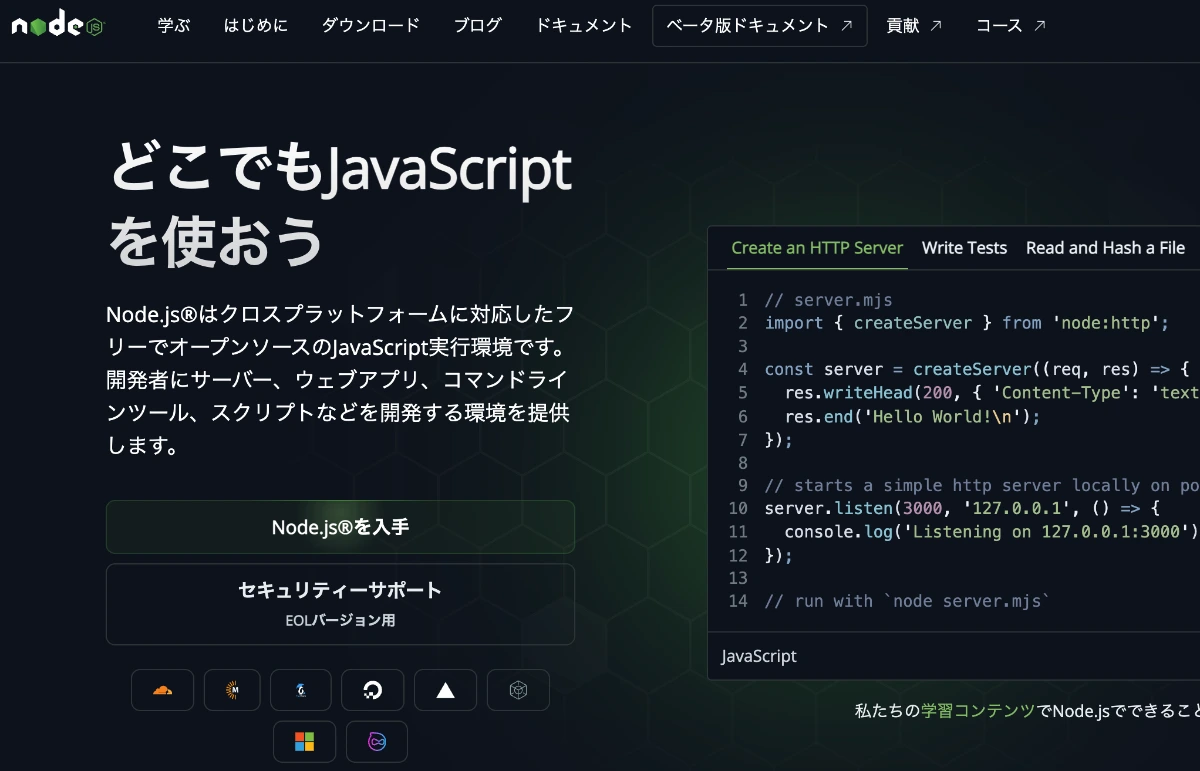Open the ドキュメント navigation link
This screenshot has height=771, width=1200.
584,26
